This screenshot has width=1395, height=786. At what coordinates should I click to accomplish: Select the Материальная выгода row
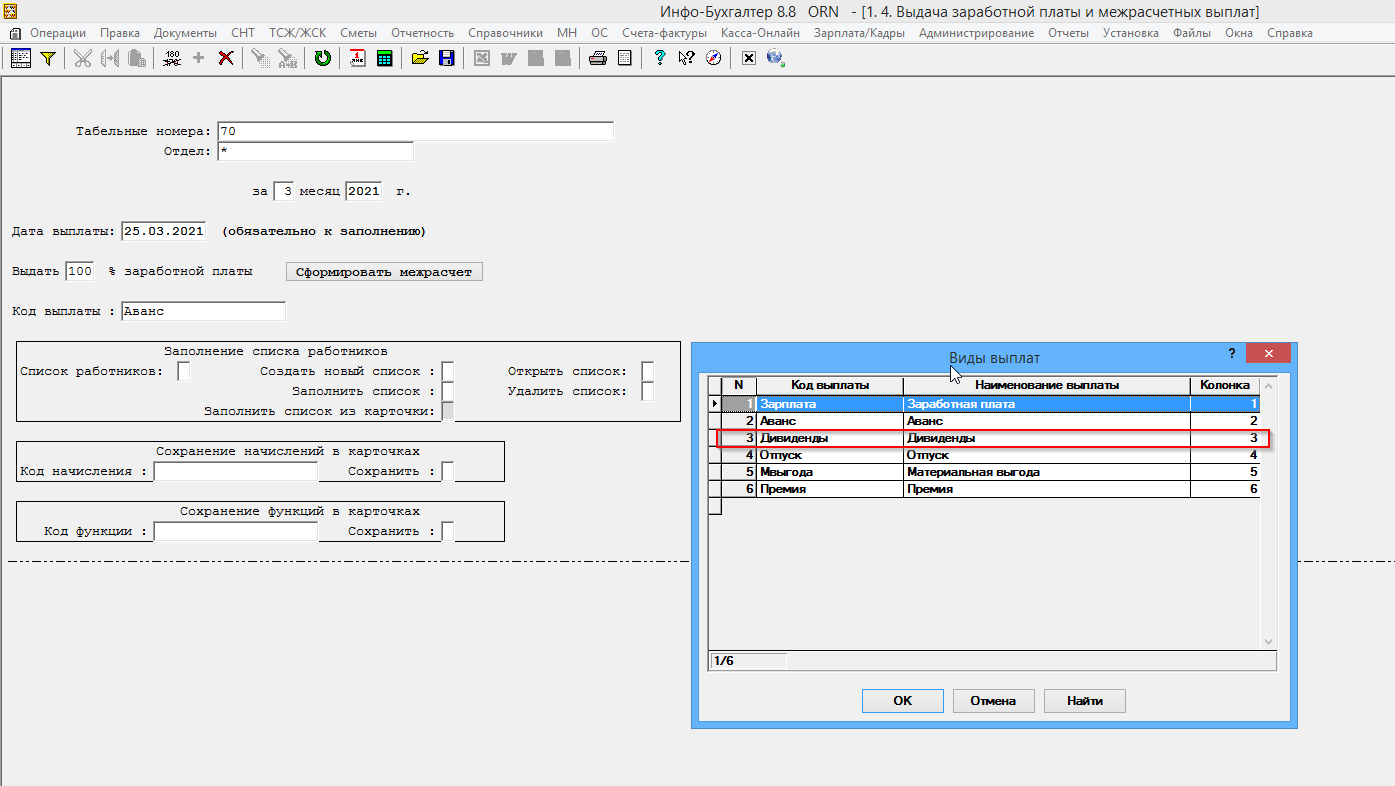point(984,472)
